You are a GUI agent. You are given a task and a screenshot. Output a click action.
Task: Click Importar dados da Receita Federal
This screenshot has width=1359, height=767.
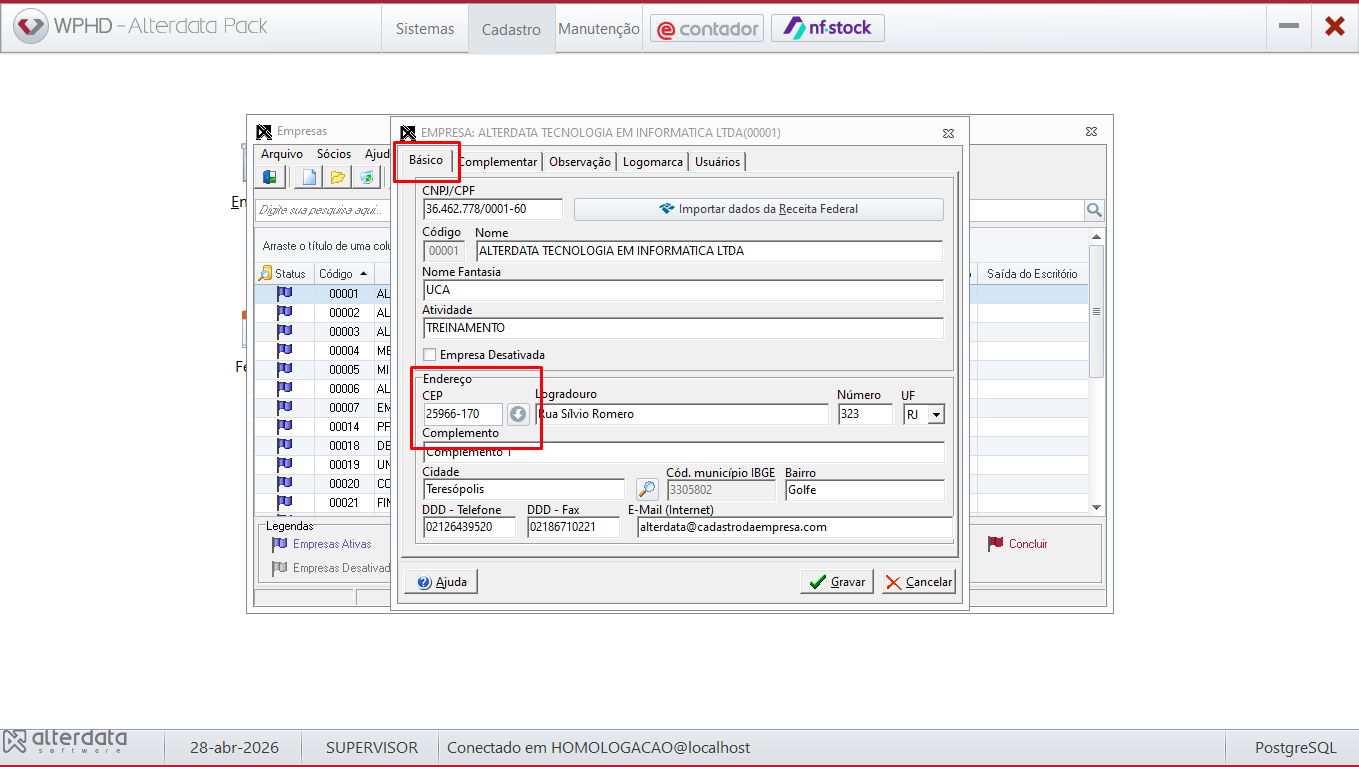coord(759,209)
